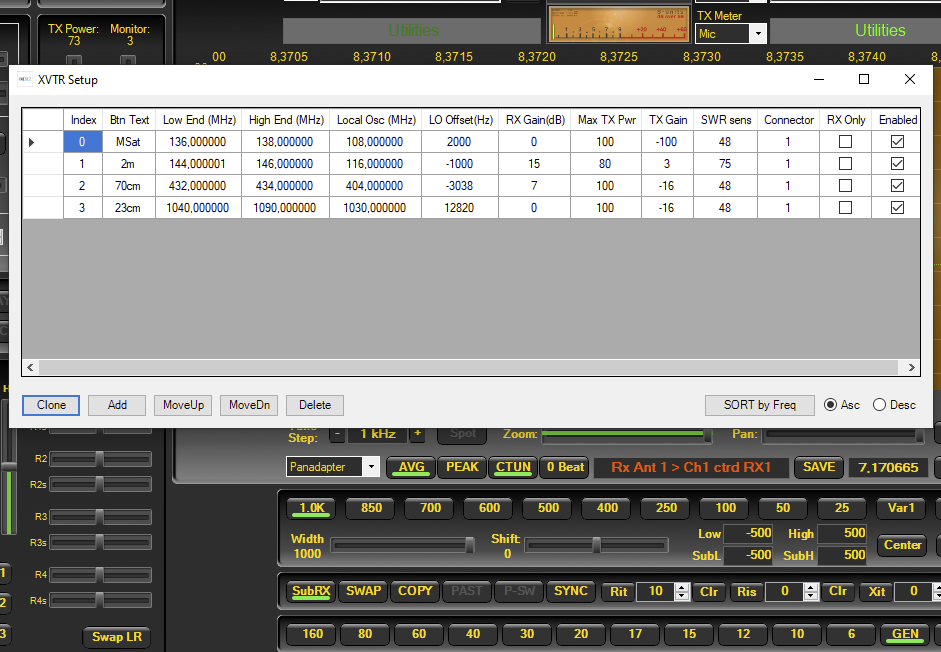Toggle the CTUN button
The height and width of the screenshot is (652, 941).
[x=513, y=467]
